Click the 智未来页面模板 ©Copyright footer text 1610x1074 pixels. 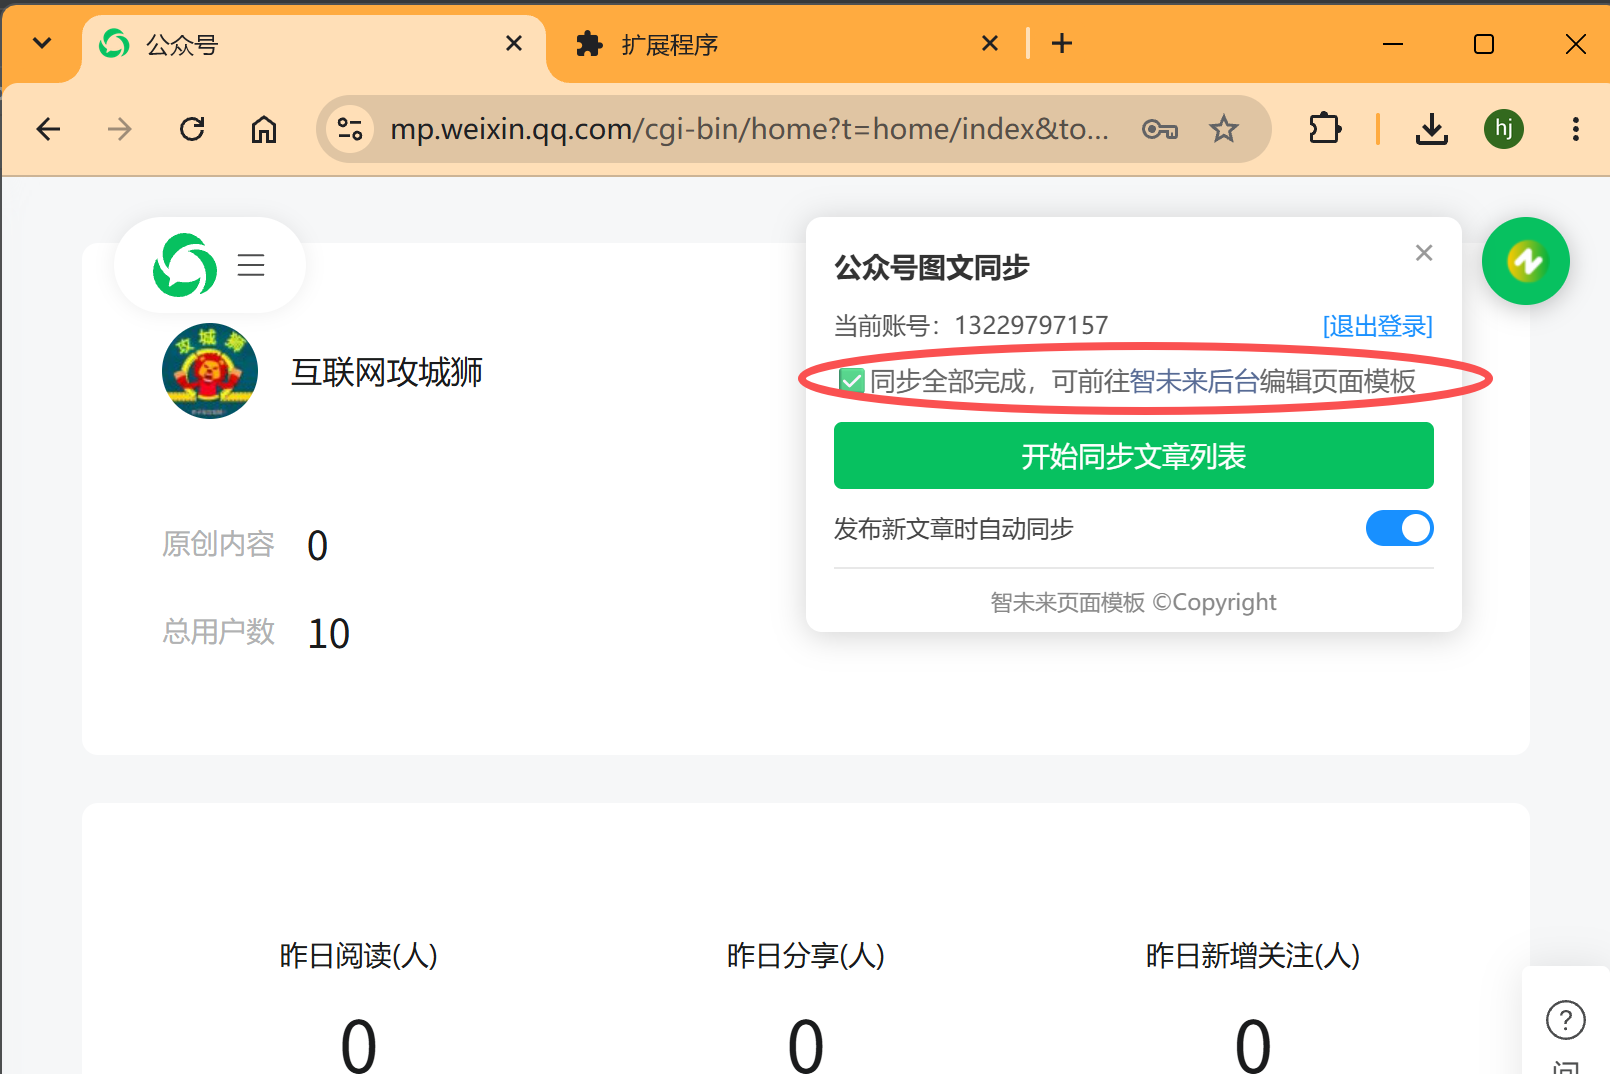(x=1134, y=602)
